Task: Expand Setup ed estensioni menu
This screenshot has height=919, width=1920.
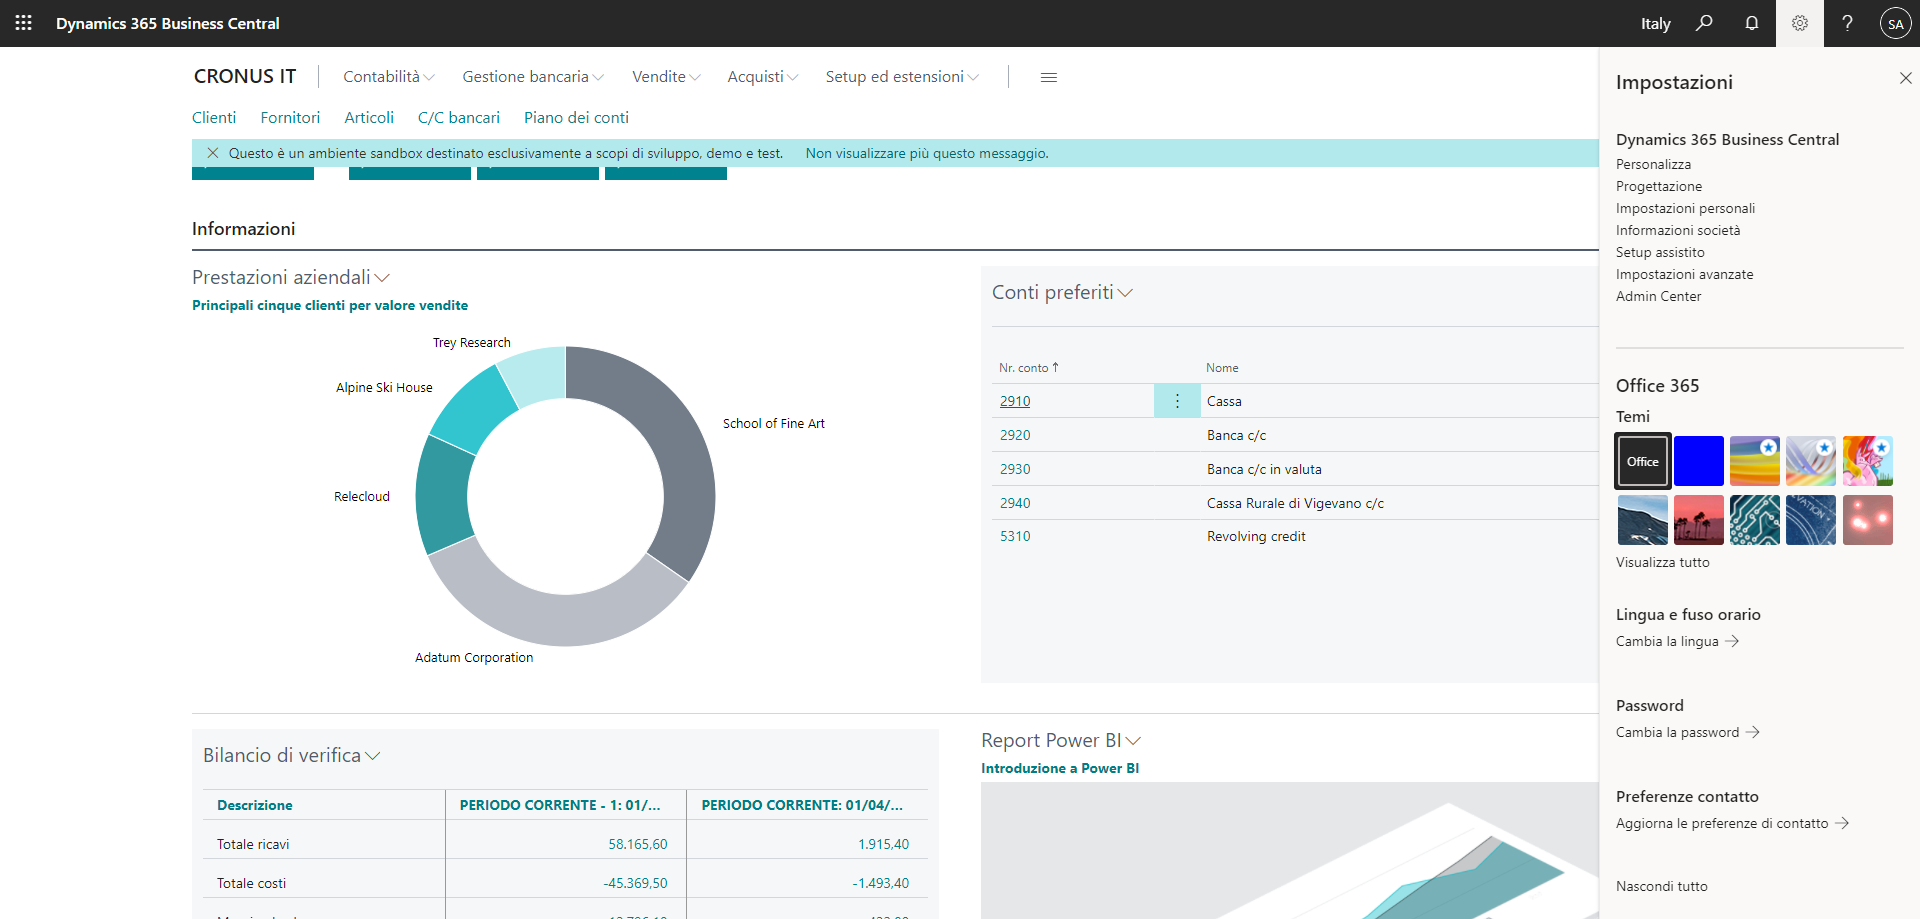Action: tap(902, 77)
